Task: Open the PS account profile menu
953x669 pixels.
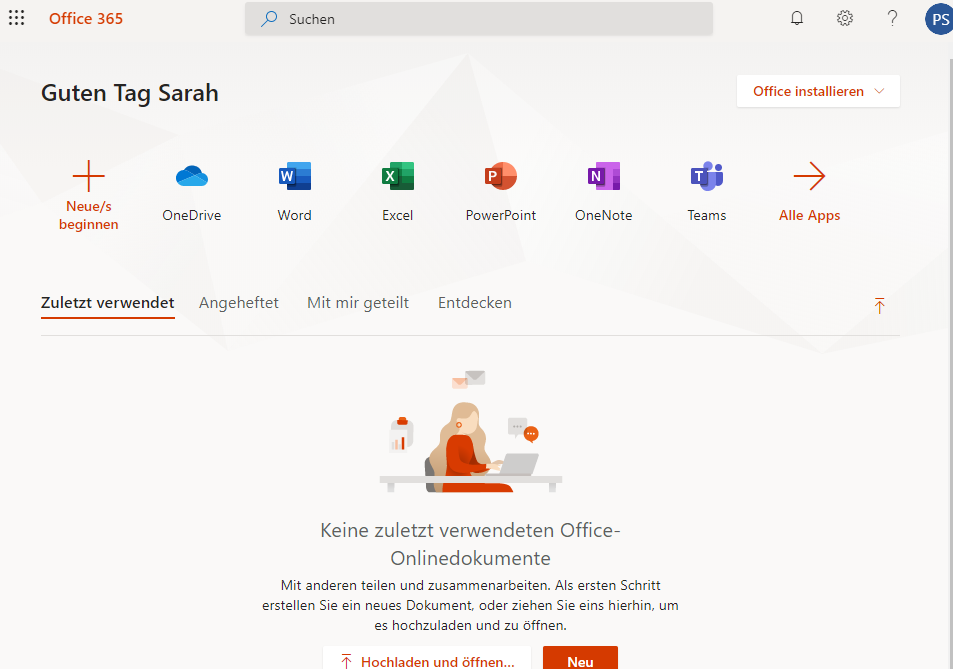Action: tap(938, 18)
